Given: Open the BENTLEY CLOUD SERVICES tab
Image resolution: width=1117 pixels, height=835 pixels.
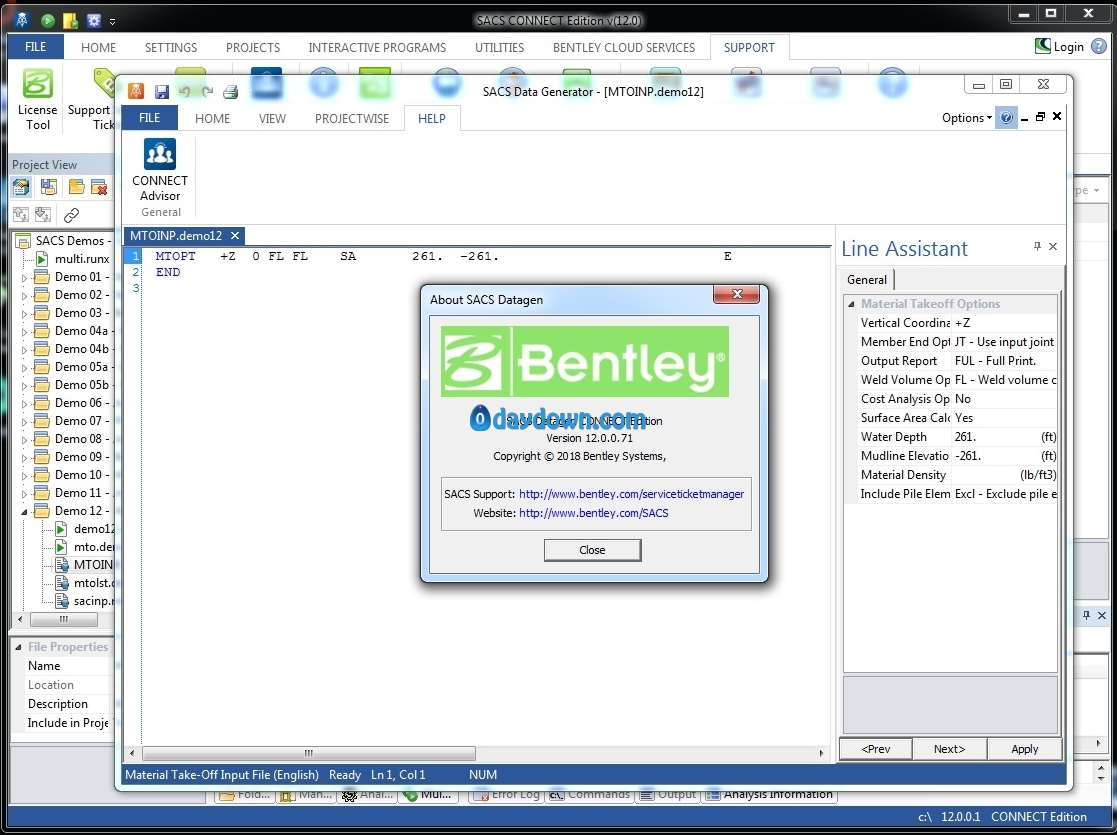Looking at the screenshot, I should coord(624,47).
